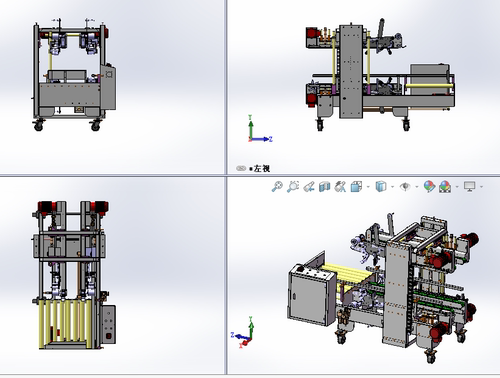Open the View Orientation dropdown arrow
The width and height of the screenshot is (500, 378).
point(368,187)
